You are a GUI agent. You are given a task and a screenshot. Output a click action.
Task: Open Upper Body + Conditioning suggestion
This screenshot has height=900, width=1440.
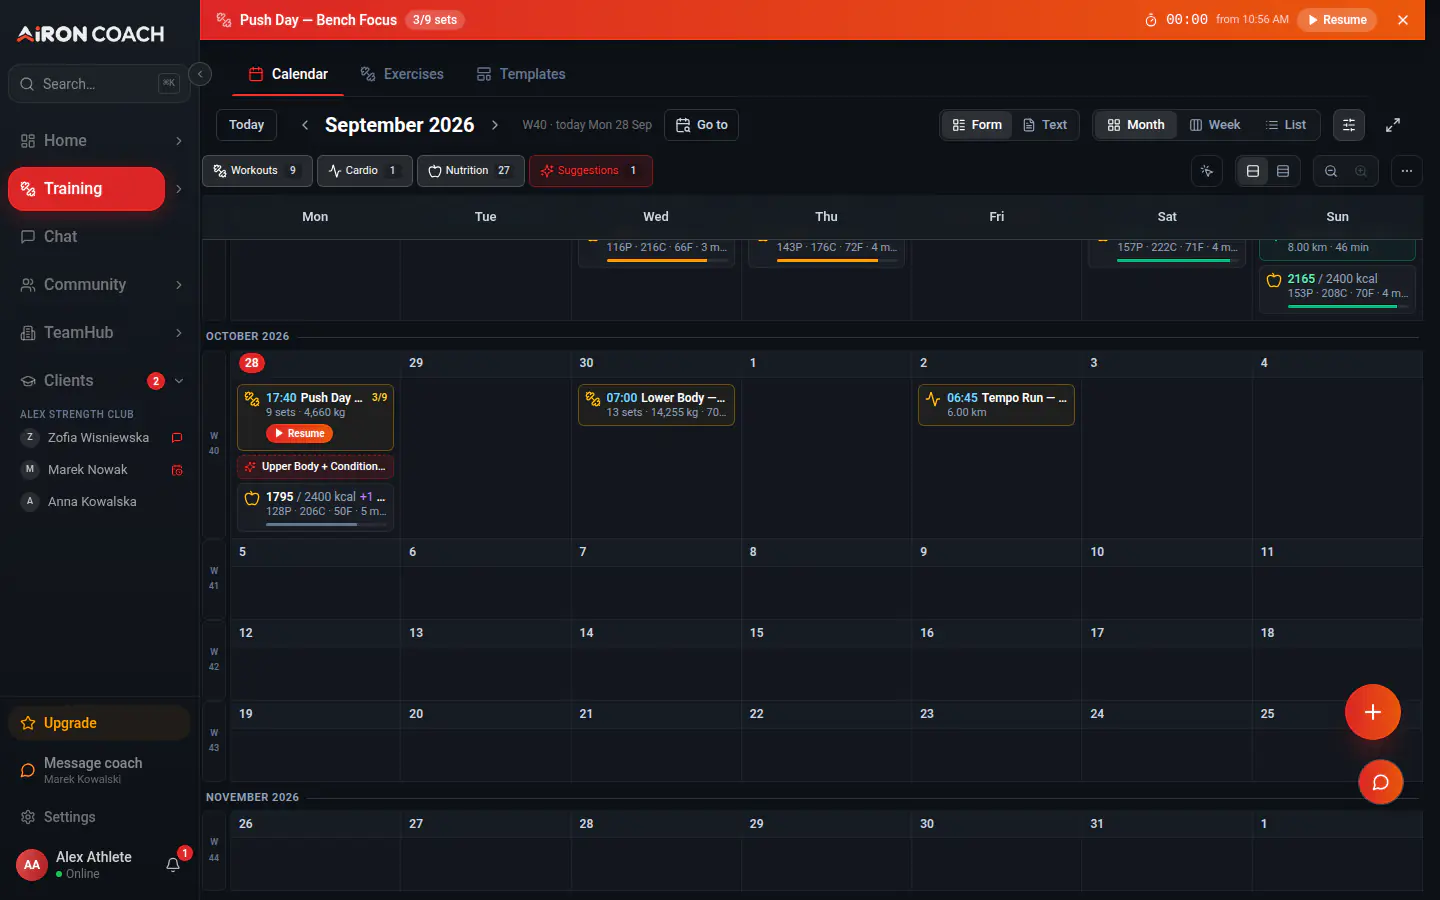315,467
